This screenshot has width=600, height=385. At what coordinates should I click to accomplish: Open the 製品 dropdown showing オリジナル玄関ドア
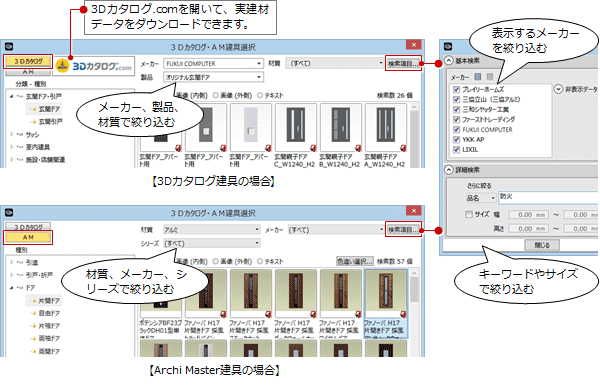point(213,77)
